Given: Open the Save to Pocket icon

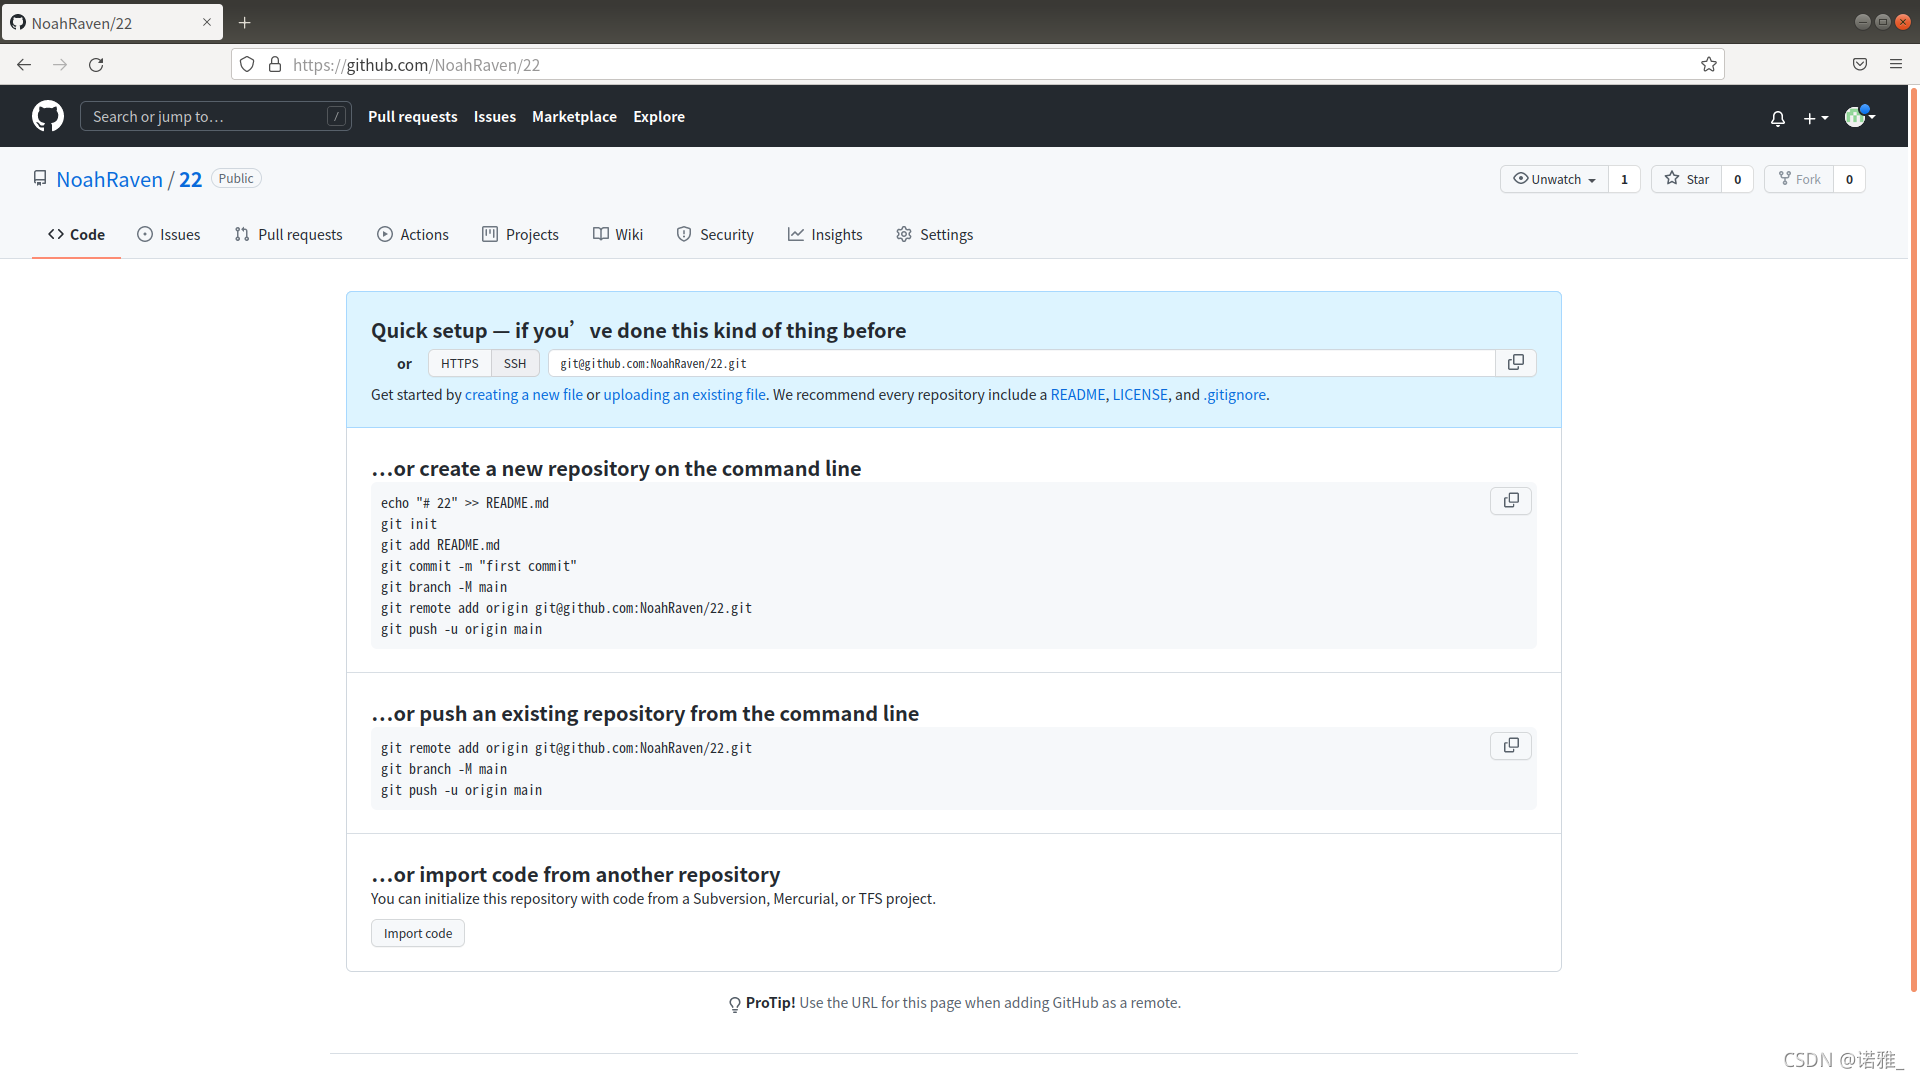Looking at the screenshot, I should [x=1859, y=65].
